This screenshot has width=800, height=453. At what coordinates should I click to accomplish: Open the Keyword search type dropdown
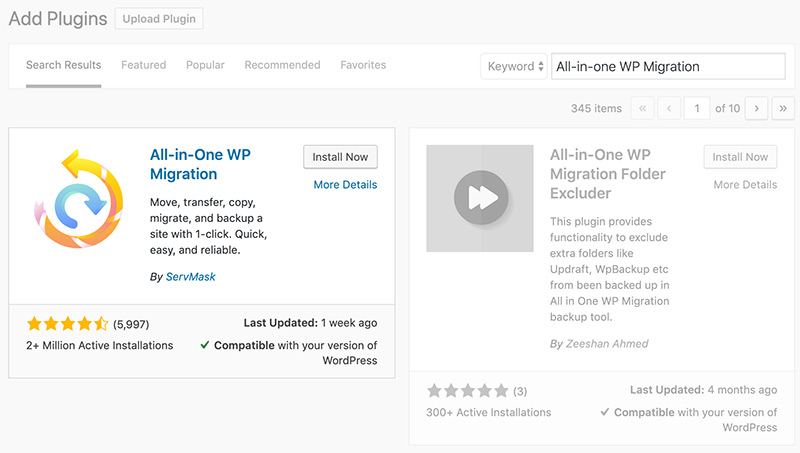coord(514,66)
